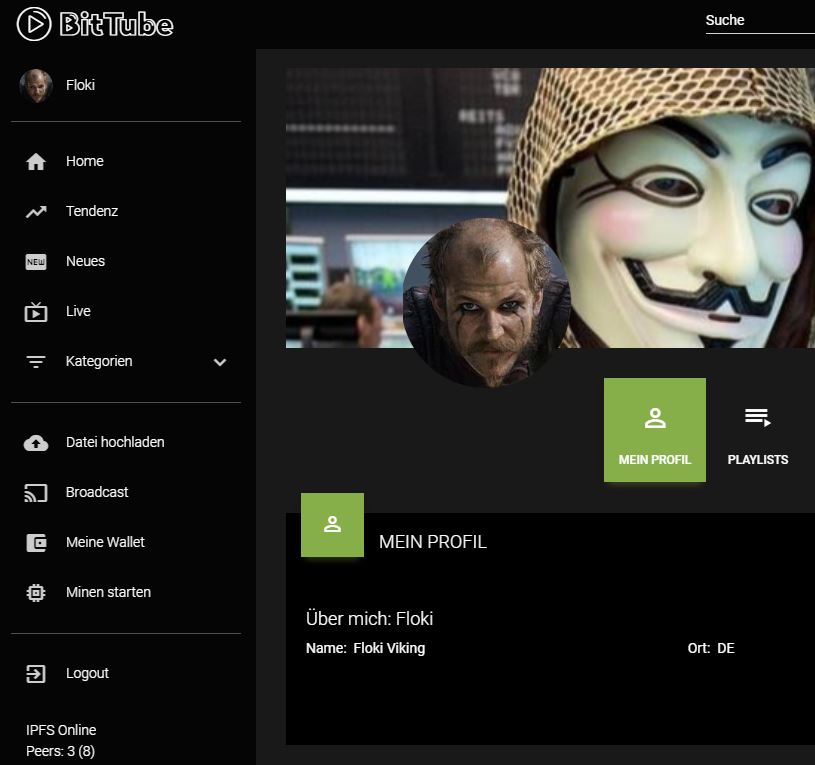The width and height of the screenshot is (815, 765).
Task: Go to Home menu label
Action: coord(85,161)
